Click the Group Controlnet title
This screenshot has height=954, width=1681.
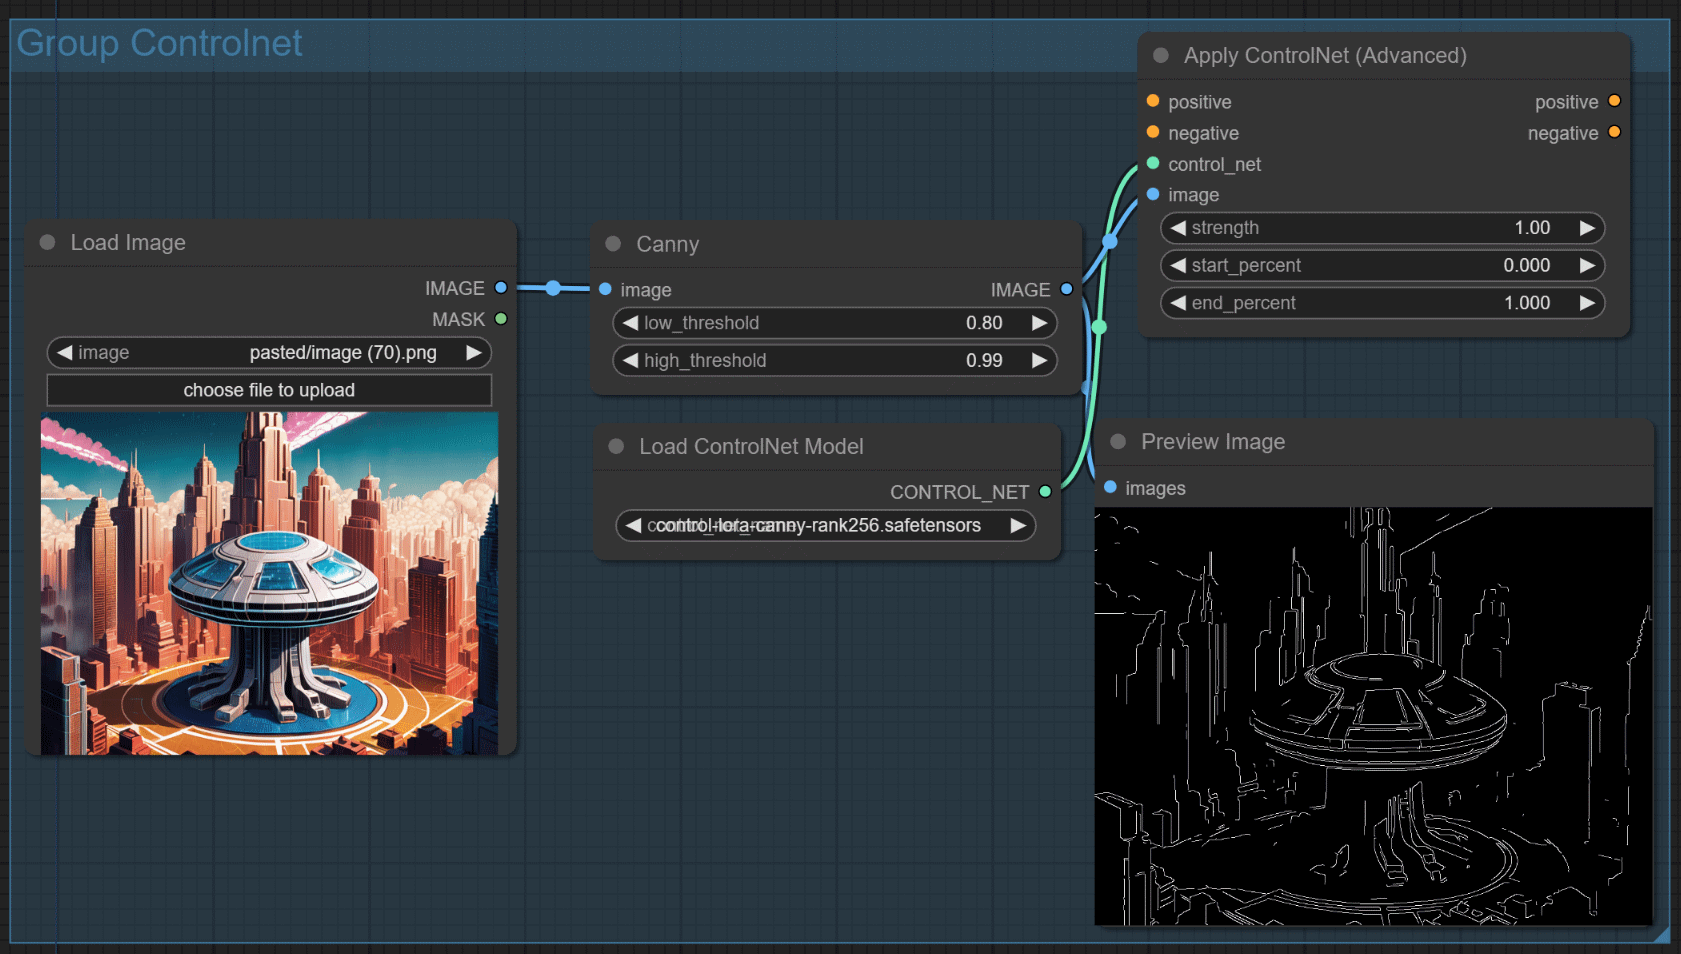159,43
